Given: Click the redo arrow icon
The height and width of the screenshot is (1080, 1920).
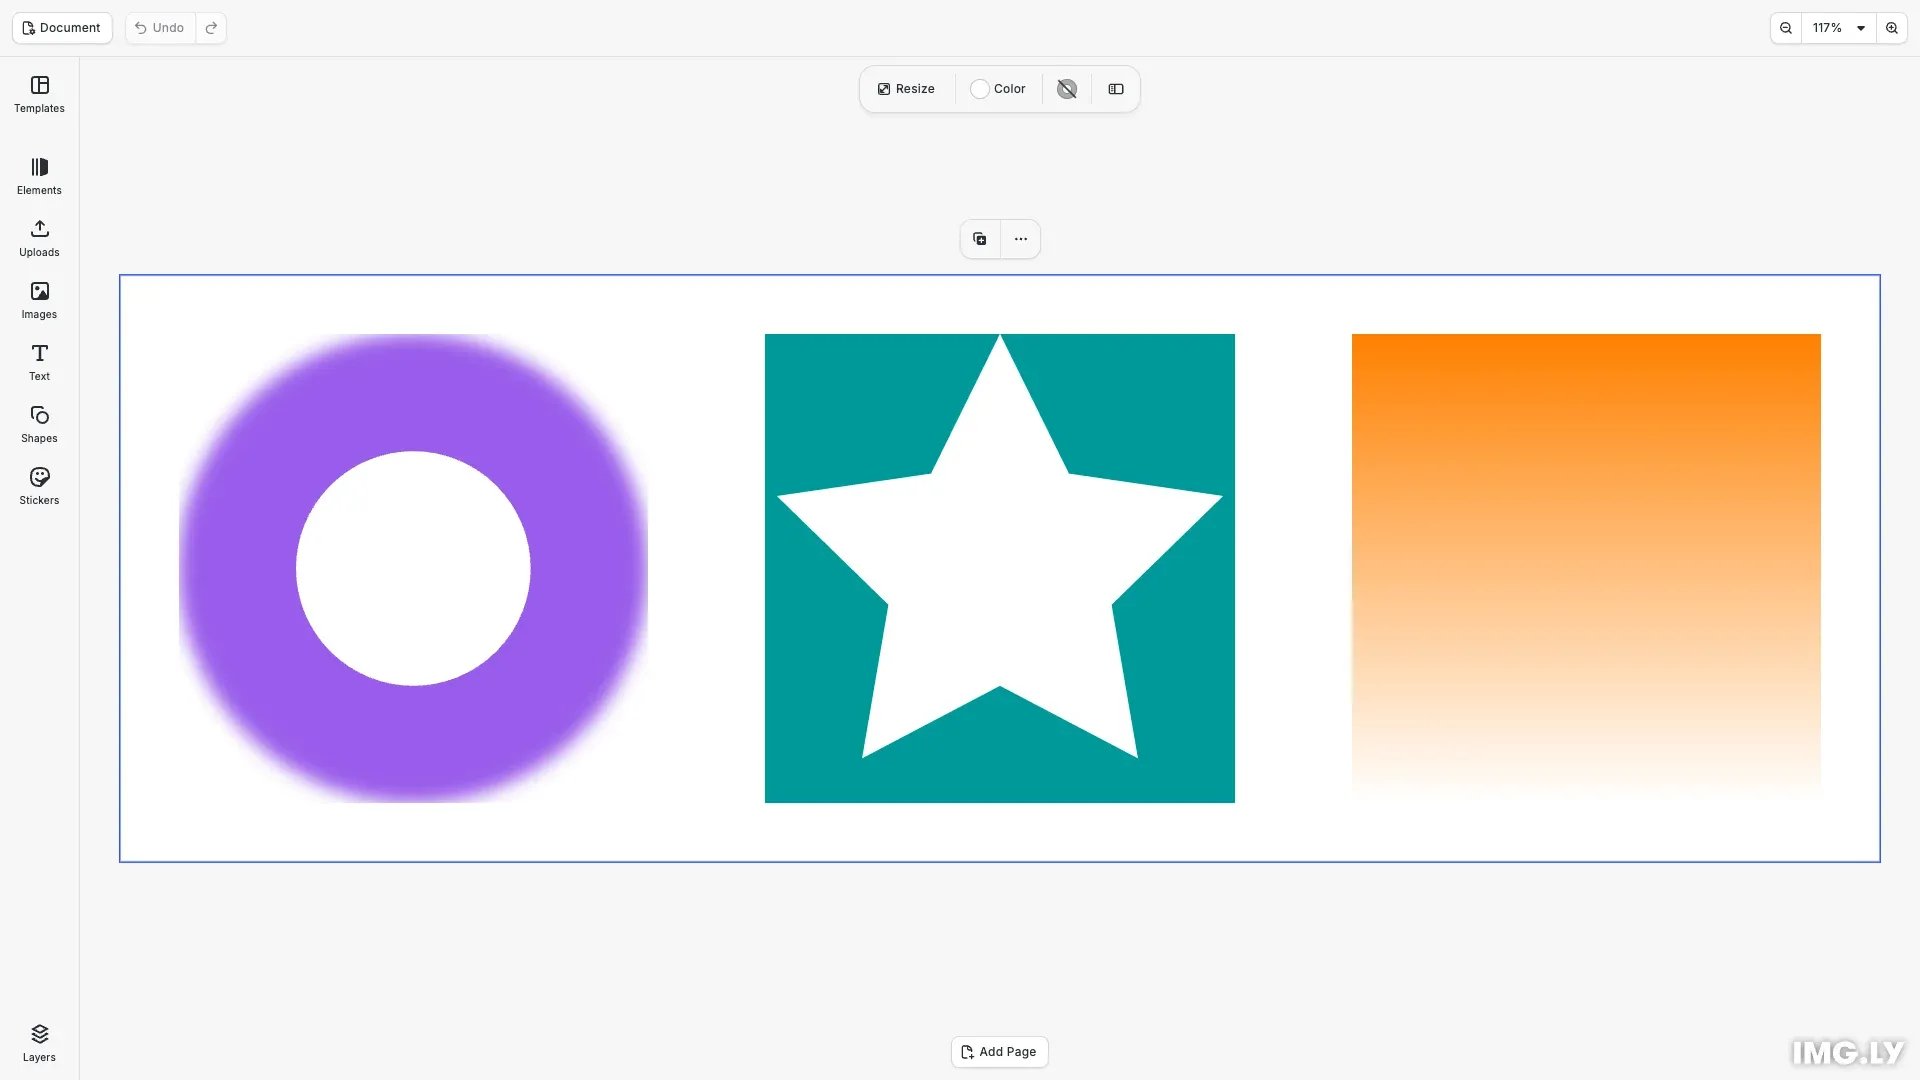Looking at the screenshot, I should pyautogui.click(x=211, y=28).
